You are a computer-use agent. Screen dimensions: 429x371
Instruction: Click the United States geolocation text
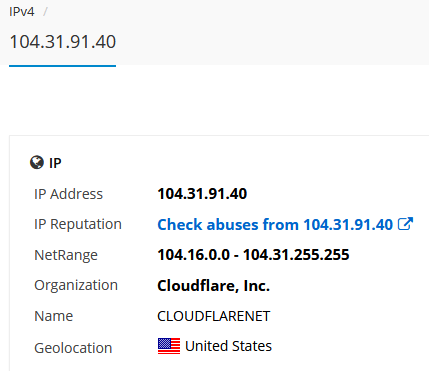coord(228,346)
